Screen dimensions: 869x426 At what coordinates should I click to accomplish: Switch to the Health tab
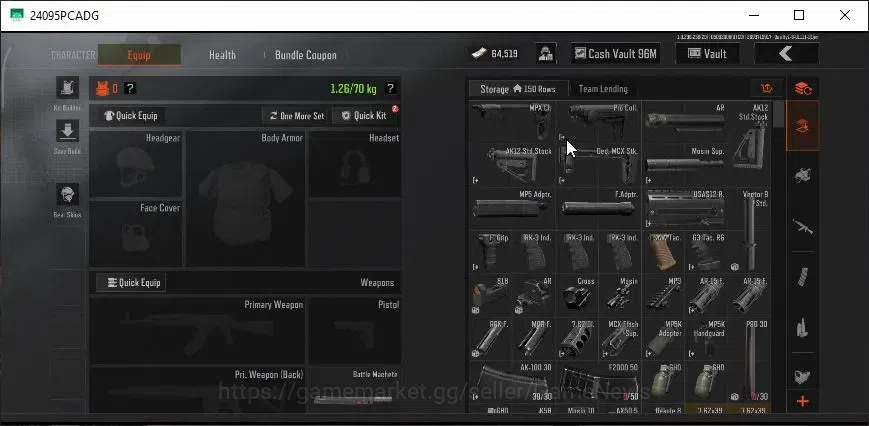pos(222,55)
